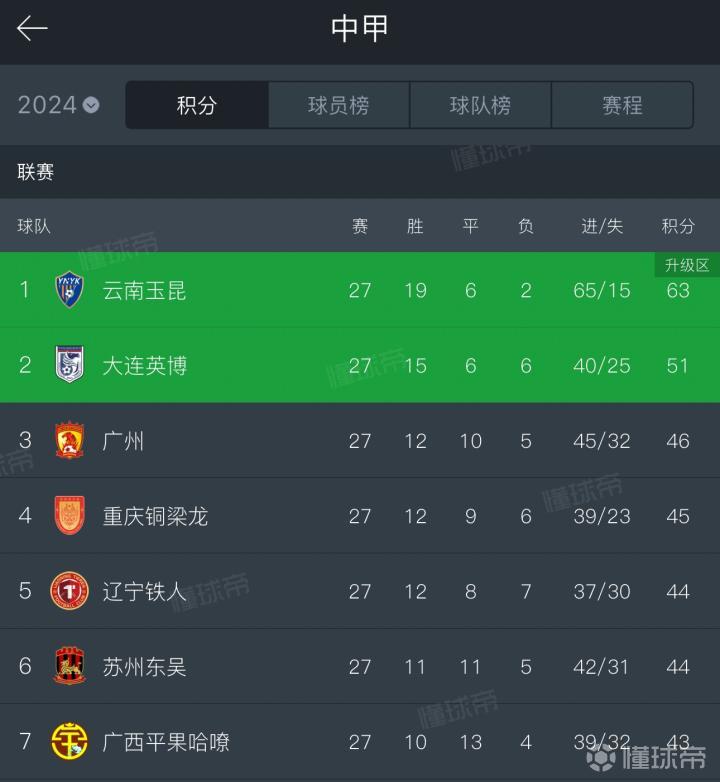Click the 积分 column header
720x782 pixels.
click(678, 226)
